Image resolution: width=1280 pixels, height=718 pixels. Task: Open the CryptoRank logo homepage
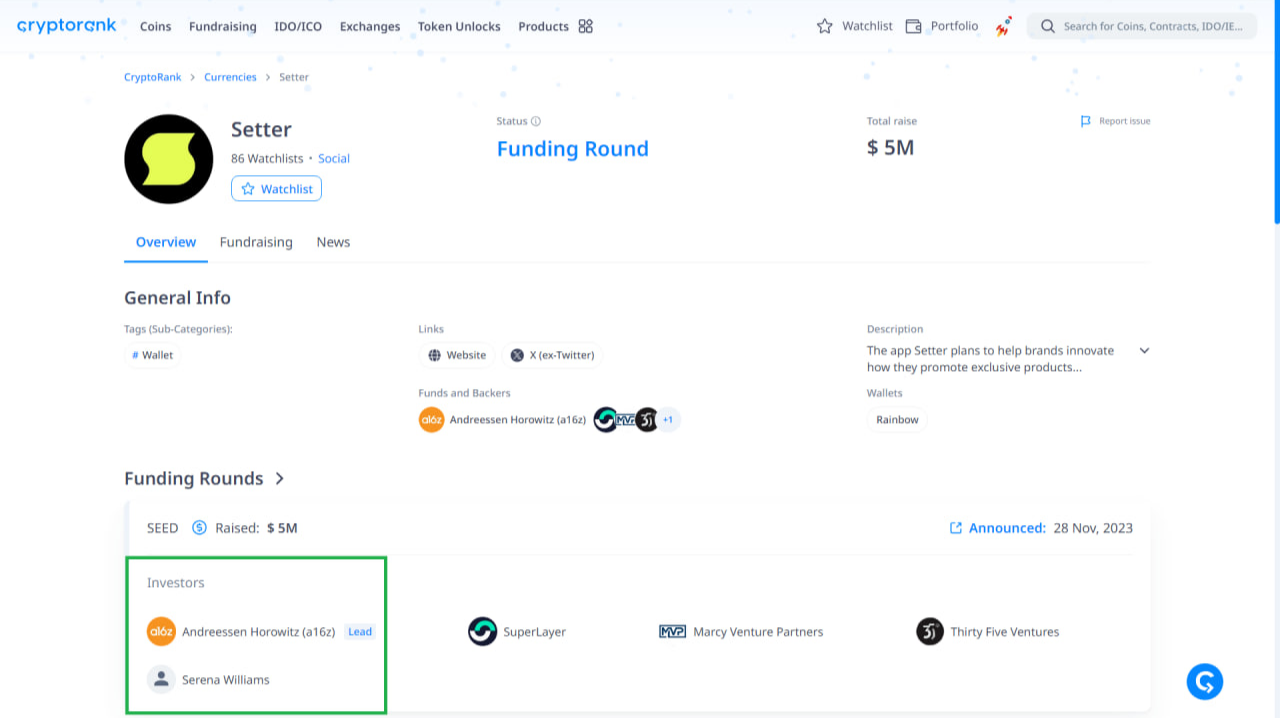67,26
